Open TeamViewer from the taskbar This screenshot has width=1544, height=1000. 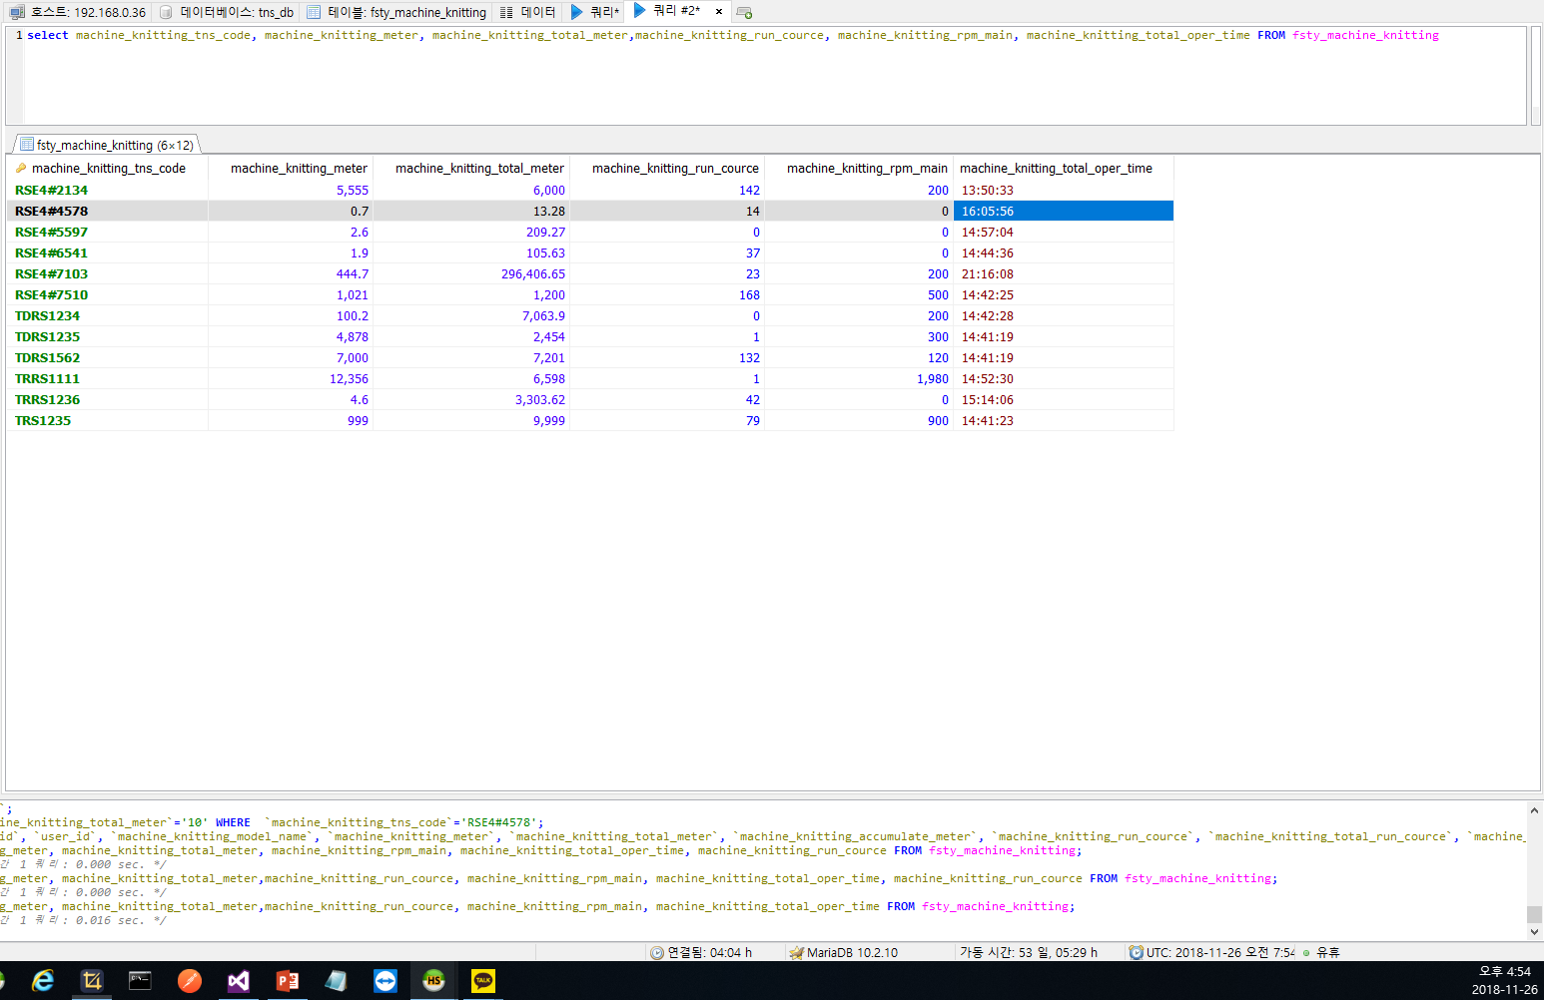point(385,981)
